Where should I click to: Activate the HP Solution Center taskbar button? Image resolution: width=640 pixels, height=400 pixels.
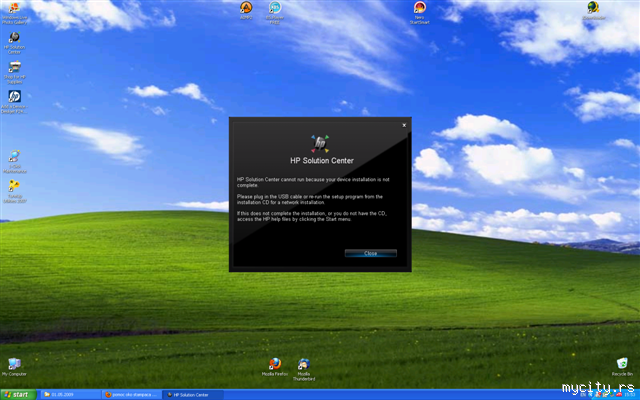[193, 395]
